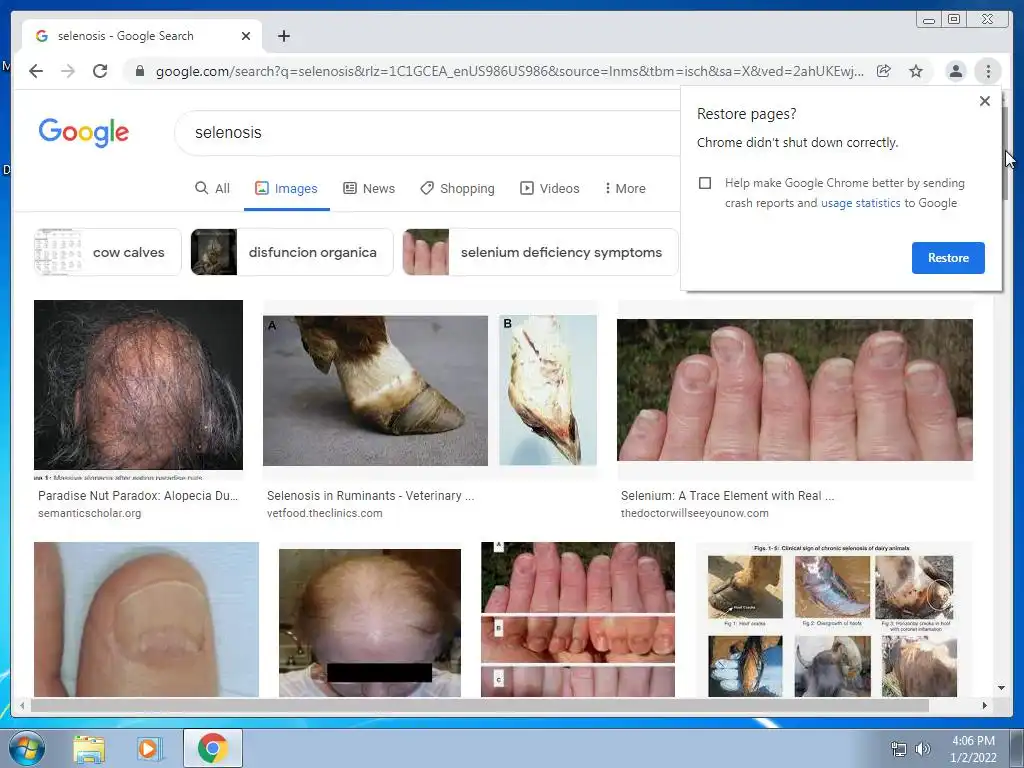Image resolution: width=1024 pixels, height=768 pixels.
Task: Open a new browser tab
Action: [283, 36]
